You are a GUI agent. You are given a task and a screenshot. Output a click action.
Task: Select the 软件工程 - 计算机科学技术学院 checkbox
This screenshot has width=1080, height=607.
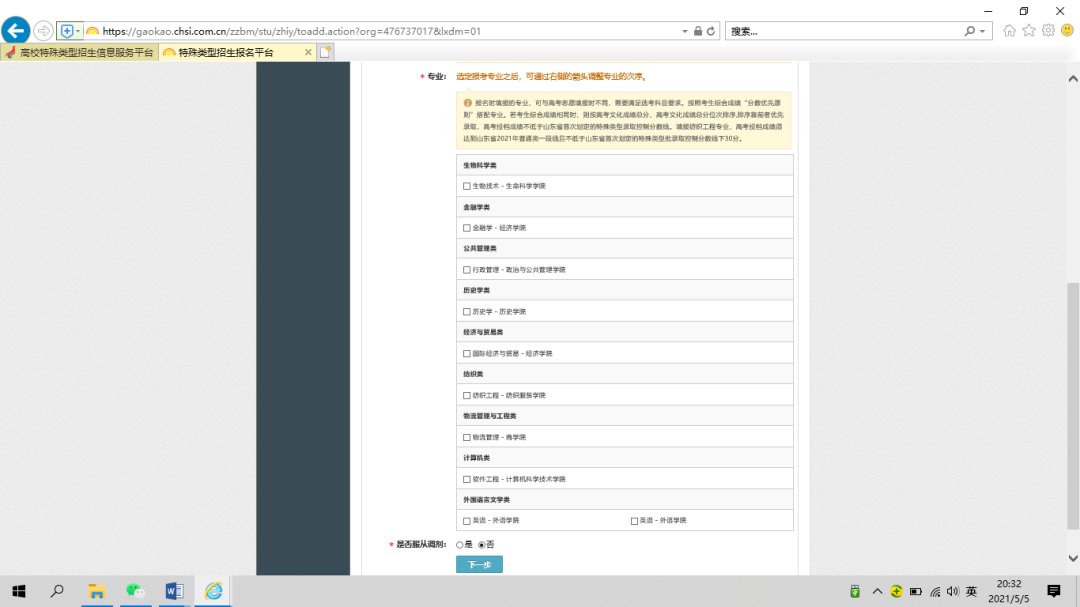[466, 479]
